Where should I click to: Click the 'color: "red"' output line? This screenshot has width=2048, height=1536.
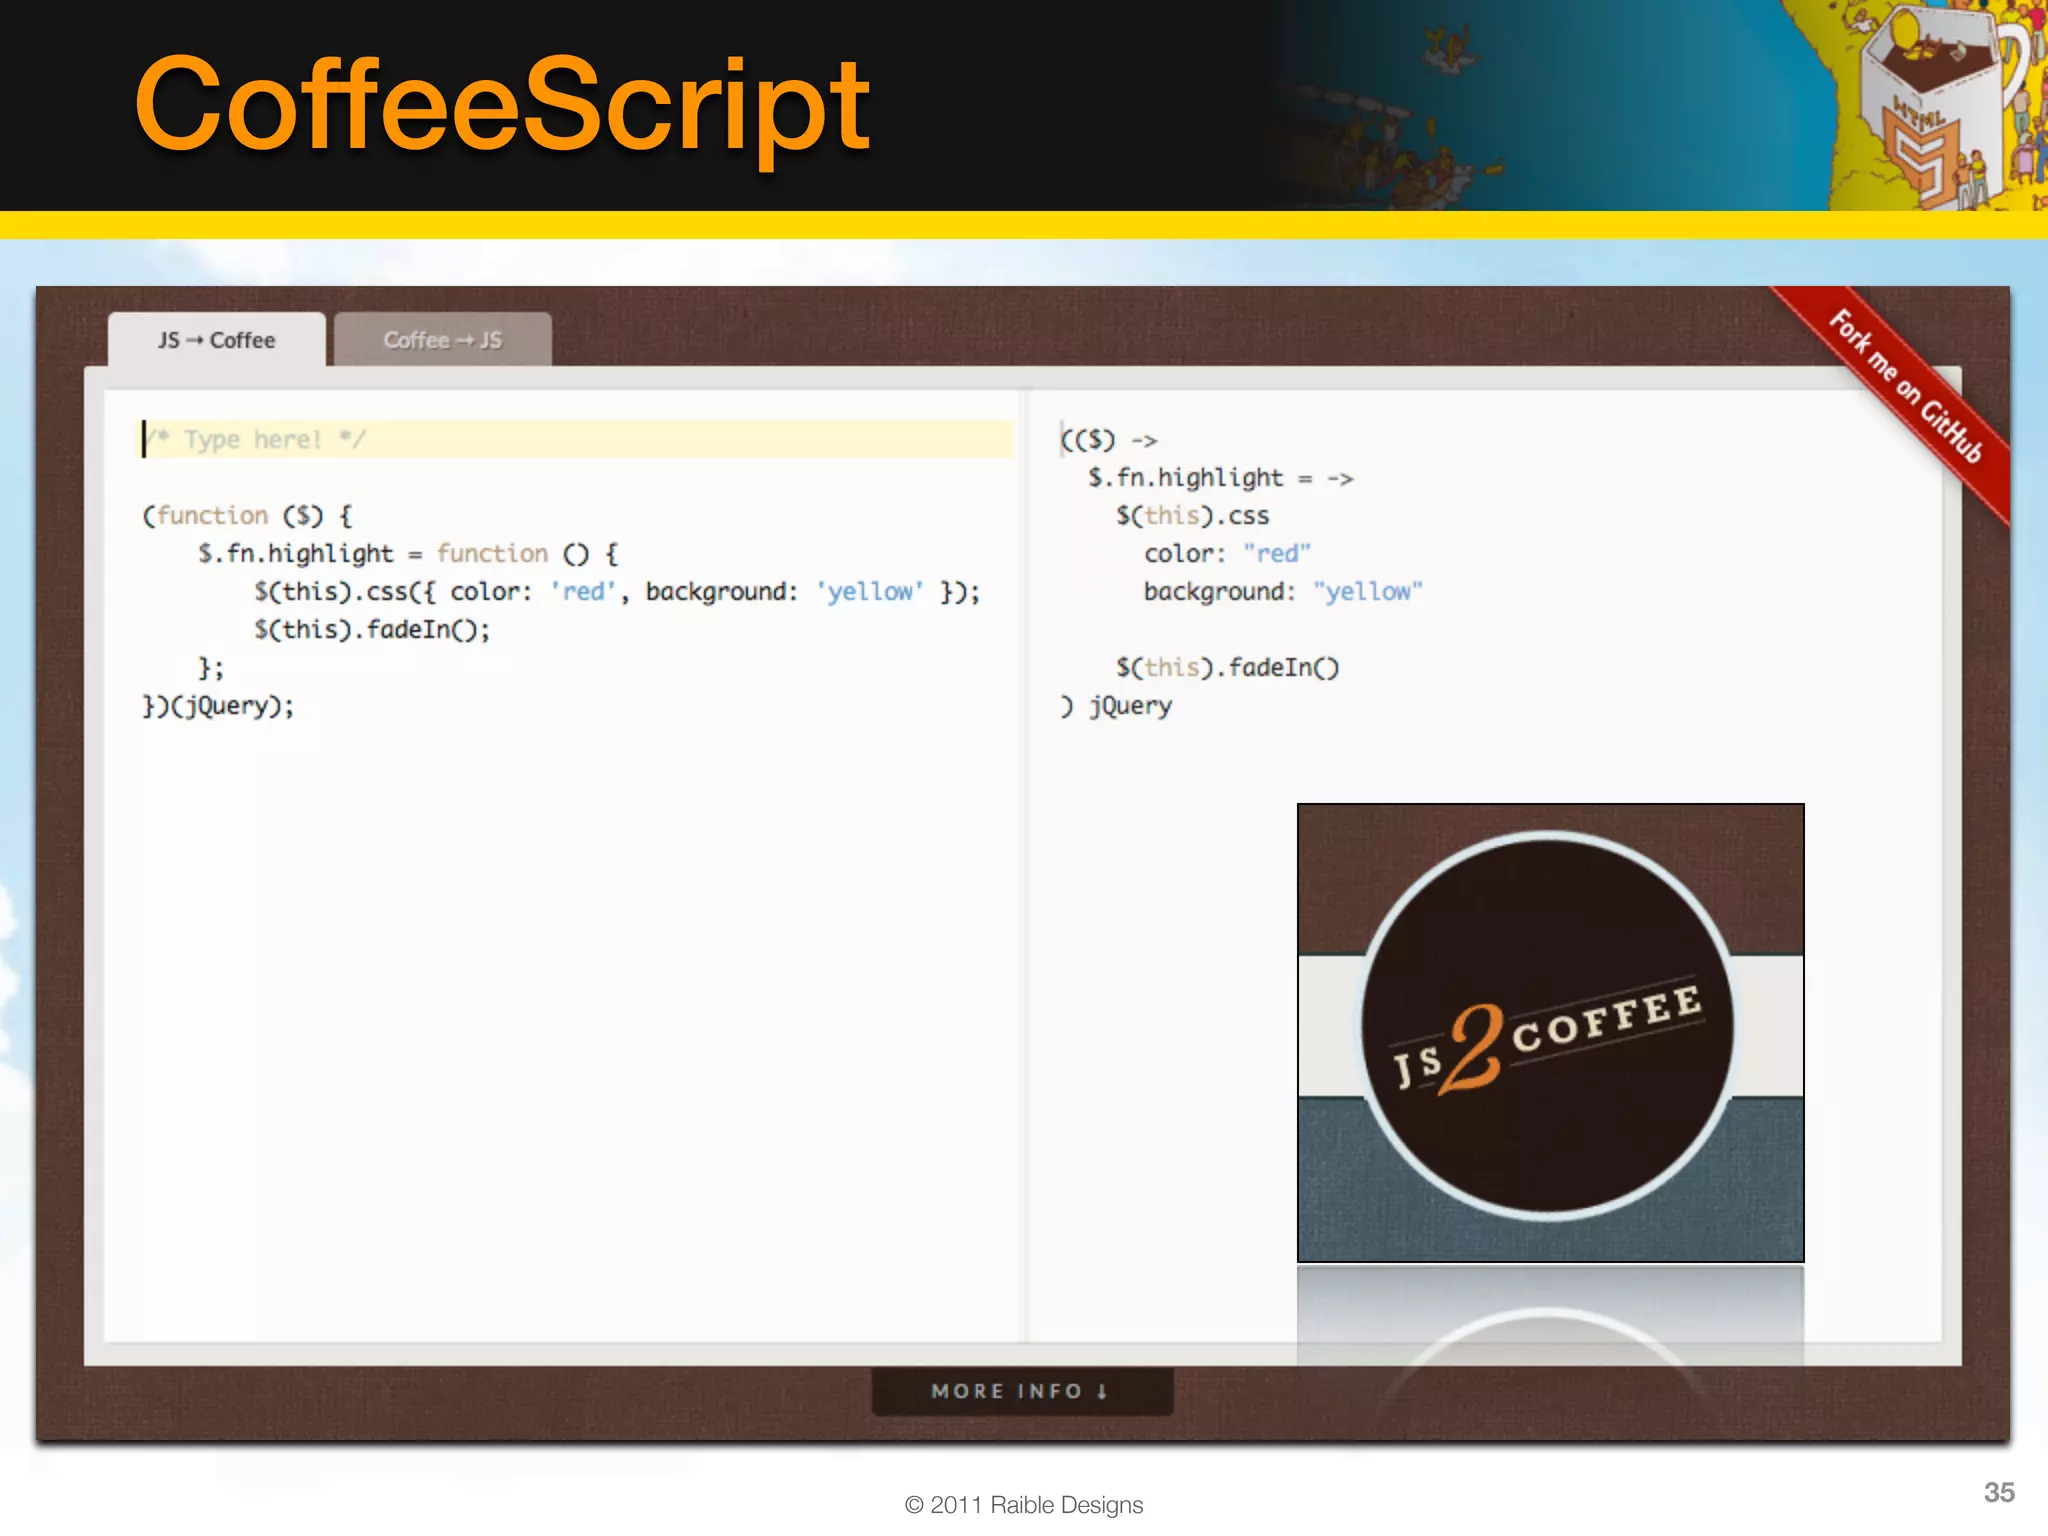pyautogui.click(x=1227, y=553)
